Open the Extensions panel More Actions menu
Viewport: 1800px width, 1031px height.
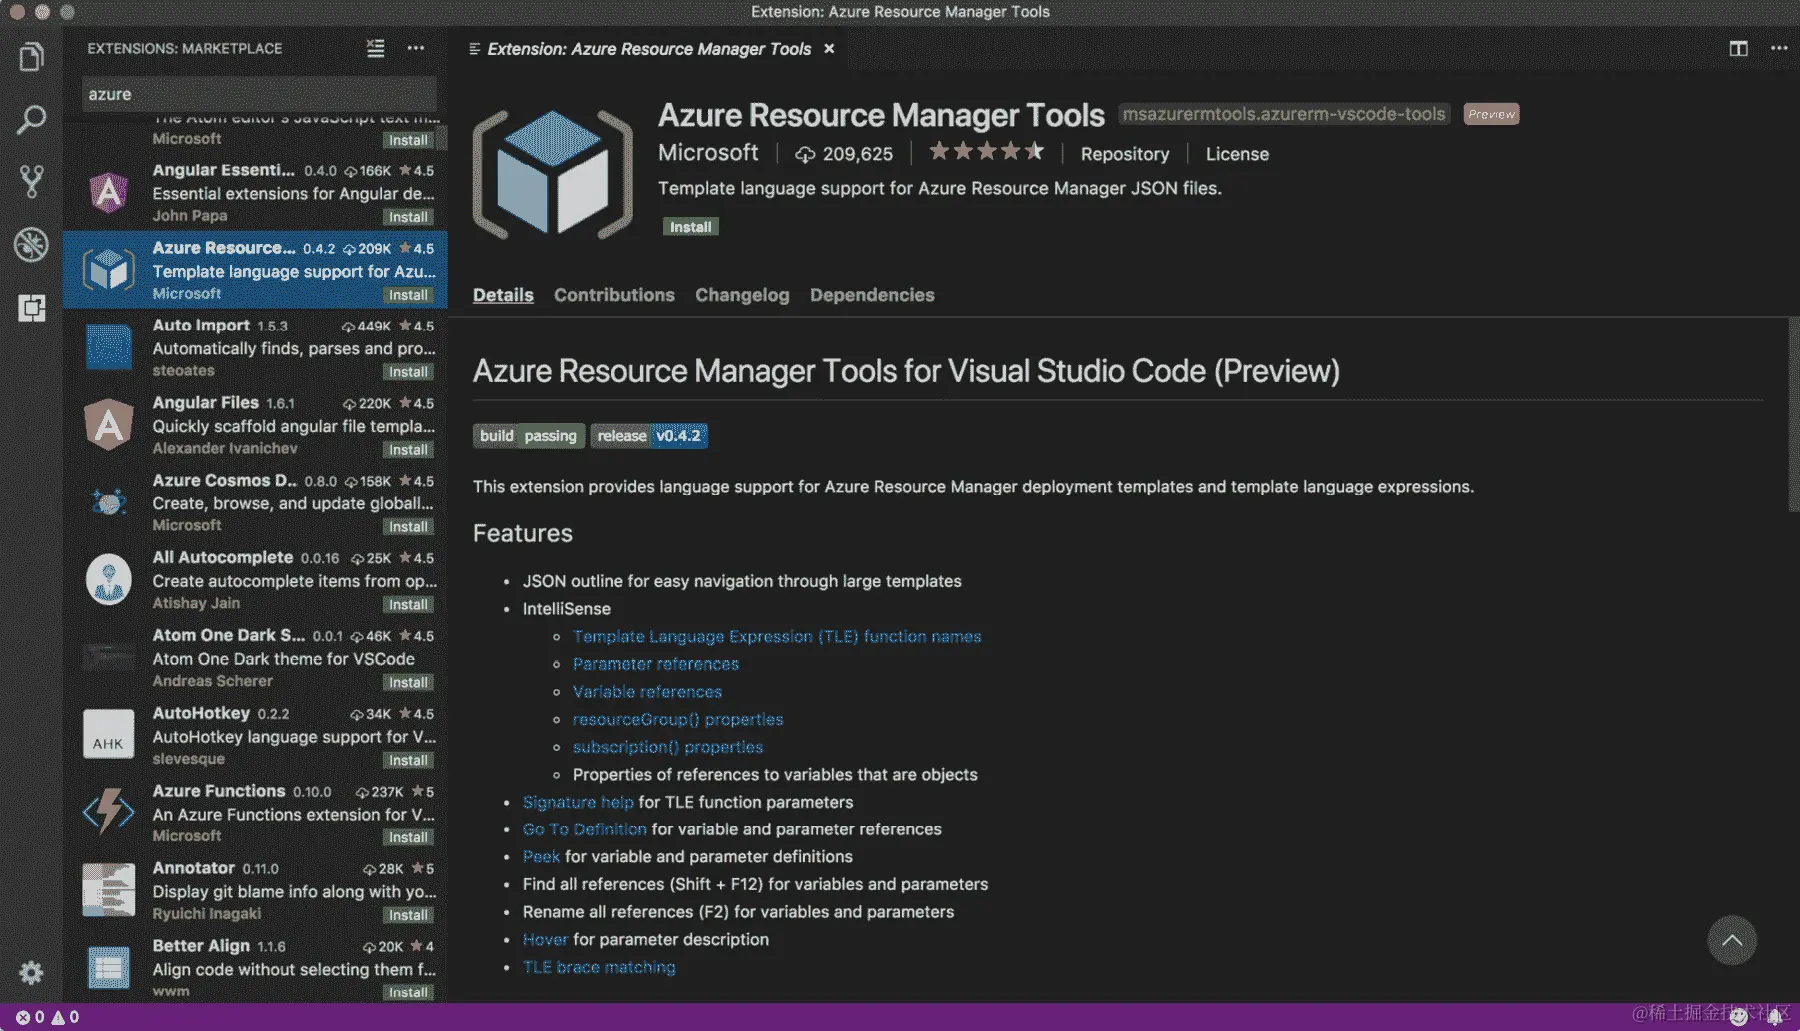click(x=415, y=48)
